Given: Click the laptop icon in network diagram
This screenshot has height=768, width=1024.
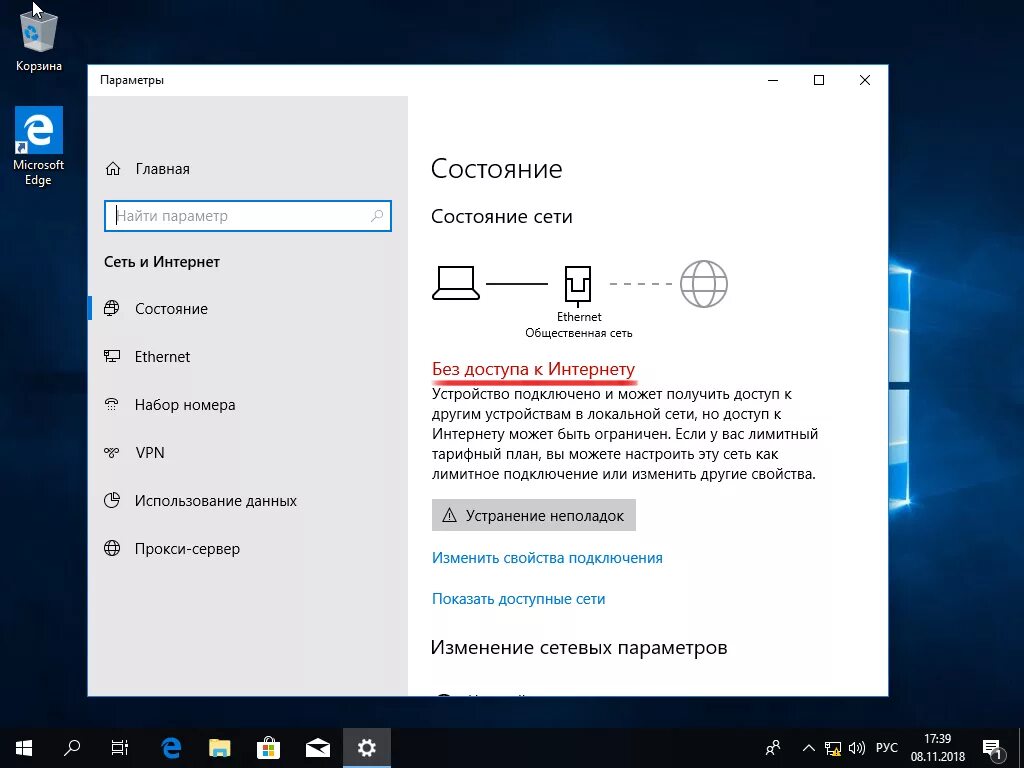Looking at the screenshot, I should (456, 283).
